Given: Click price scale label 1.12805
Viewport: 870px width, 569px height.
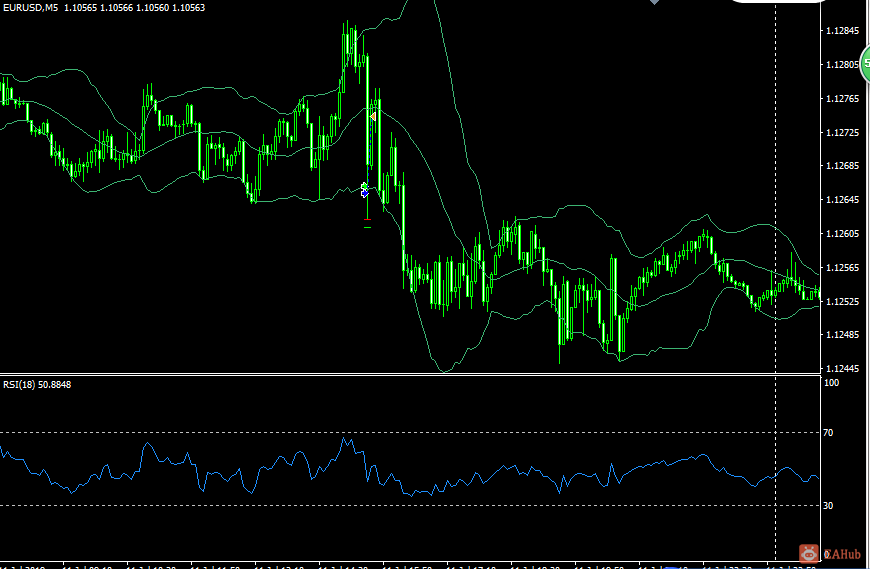Looking at the screenshot, I should [x=842, y=65].
